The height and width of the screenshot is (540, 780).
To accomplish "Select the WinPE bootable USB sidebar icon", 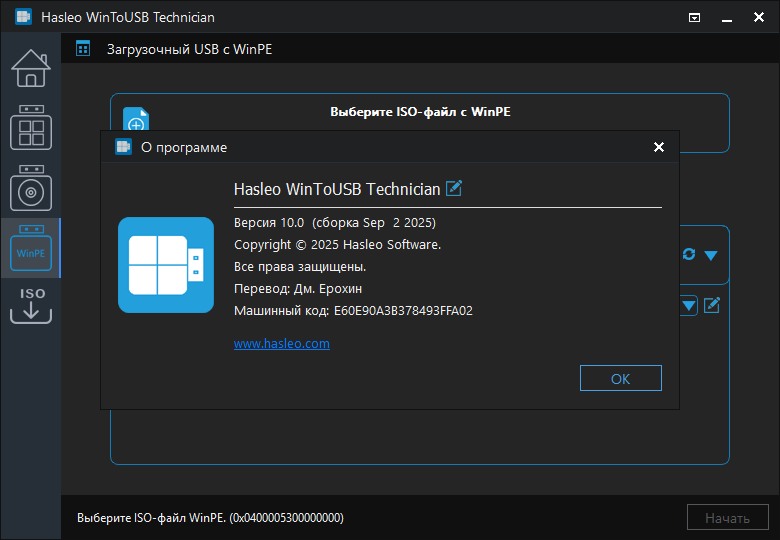I will [x=31, y=248].
